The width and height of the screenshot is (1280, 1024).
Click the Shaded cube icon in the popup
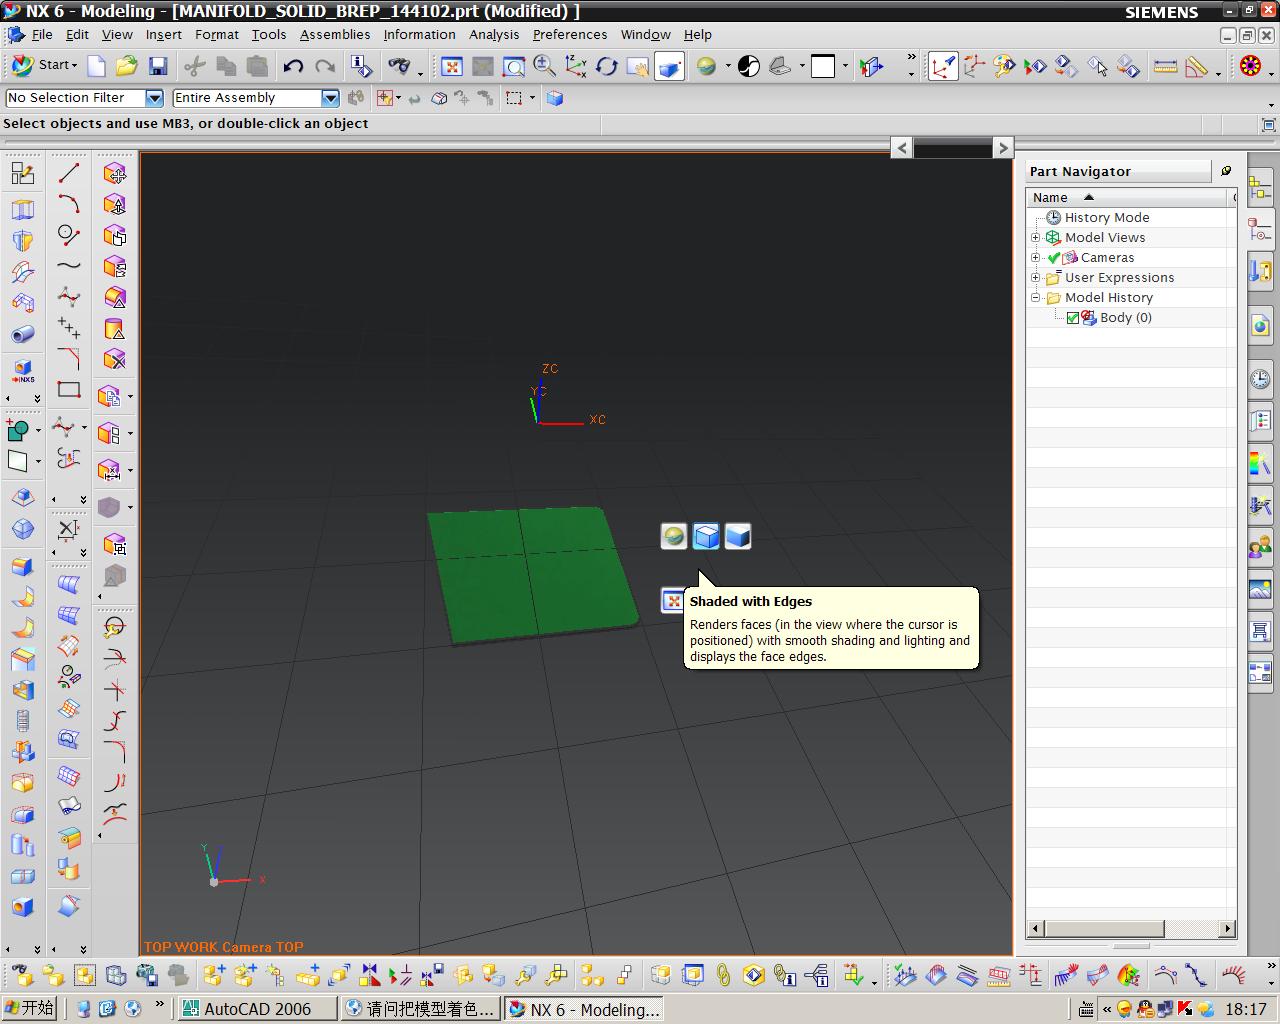738,537
